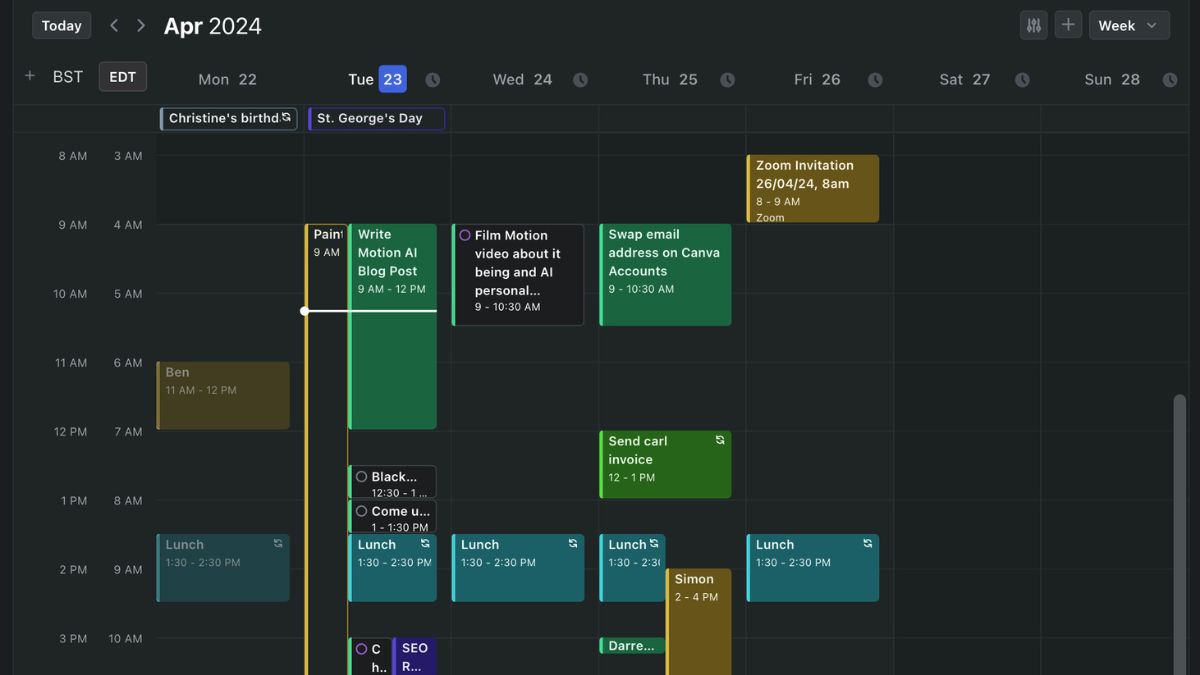Click the clock icon beside Wed 24
This screenshot has height=675, width=1200.
click(x=580, y=79)
